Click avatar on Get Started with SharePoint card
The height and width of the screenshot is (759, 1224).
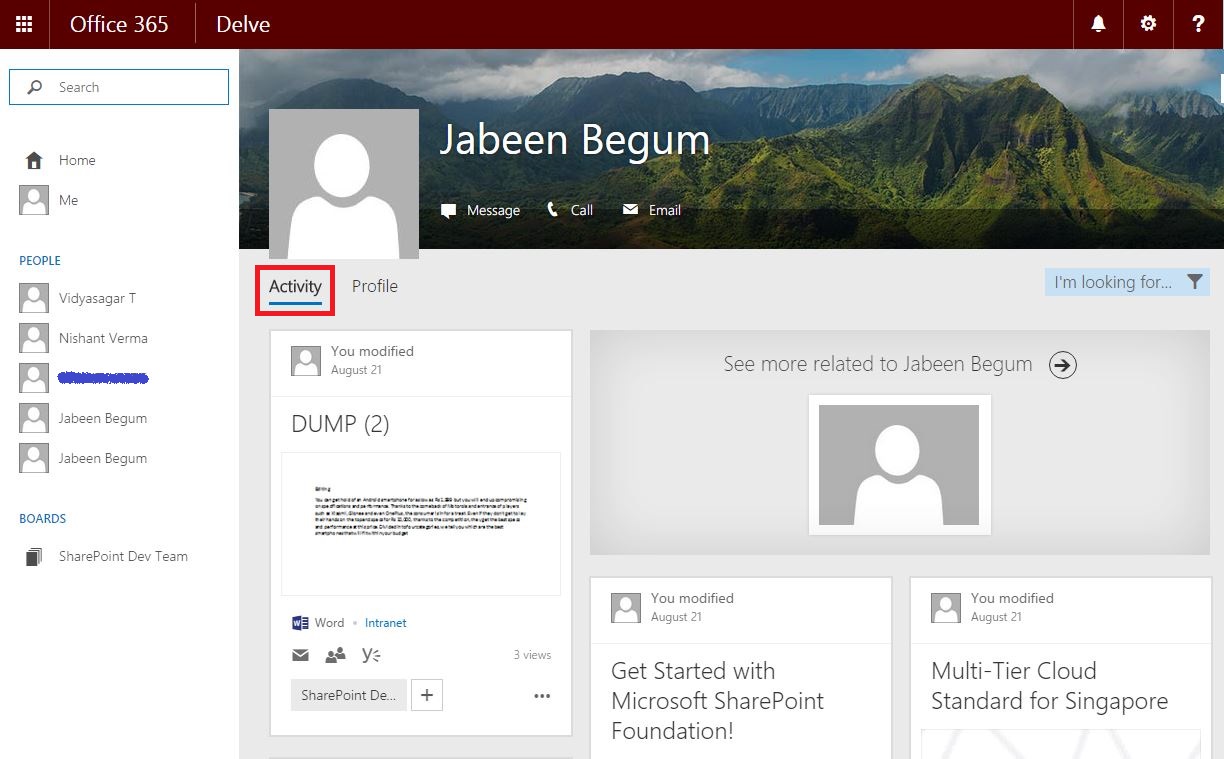[626, 608]
